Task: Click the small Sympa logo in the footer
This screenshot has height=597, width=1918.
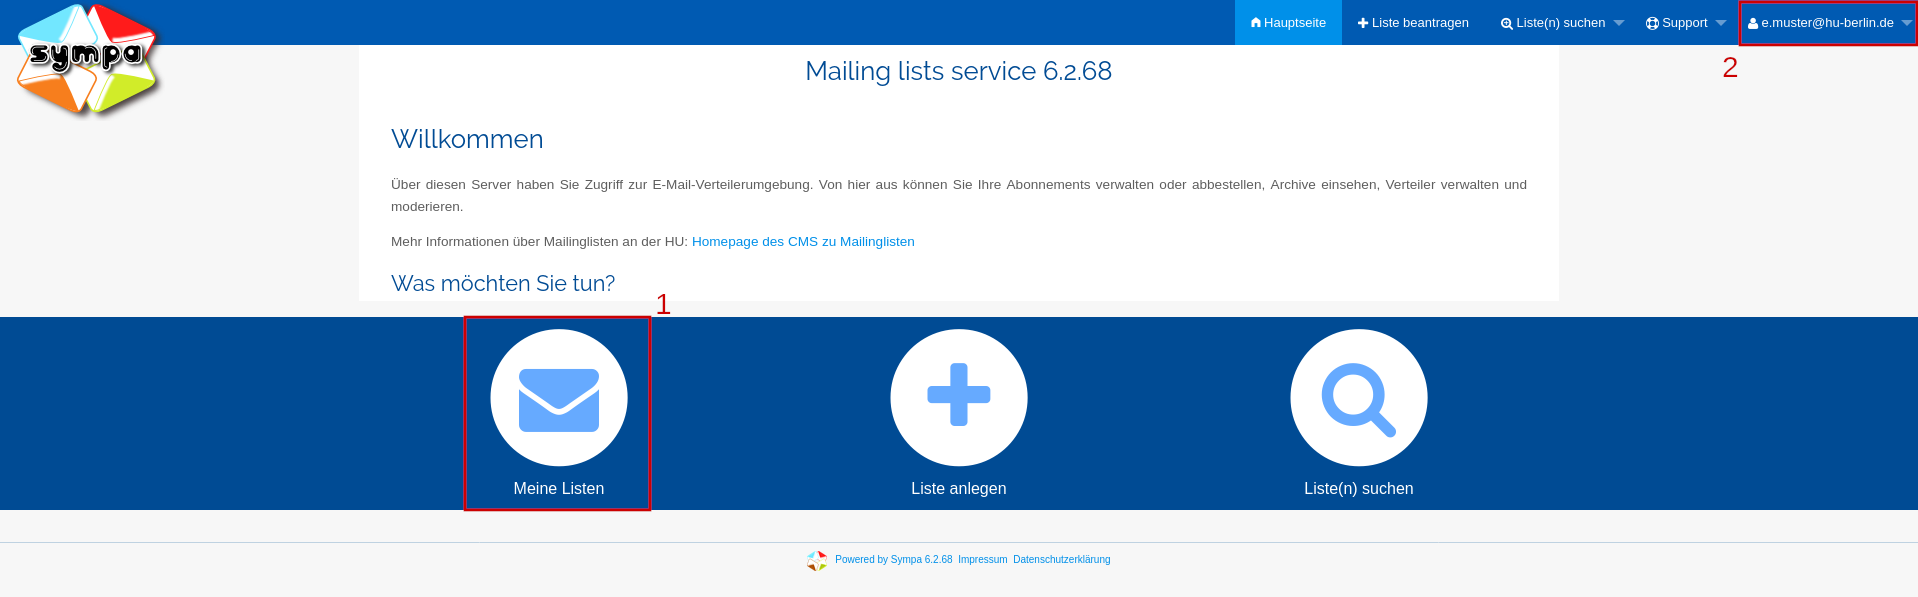Action: [817, 560]
